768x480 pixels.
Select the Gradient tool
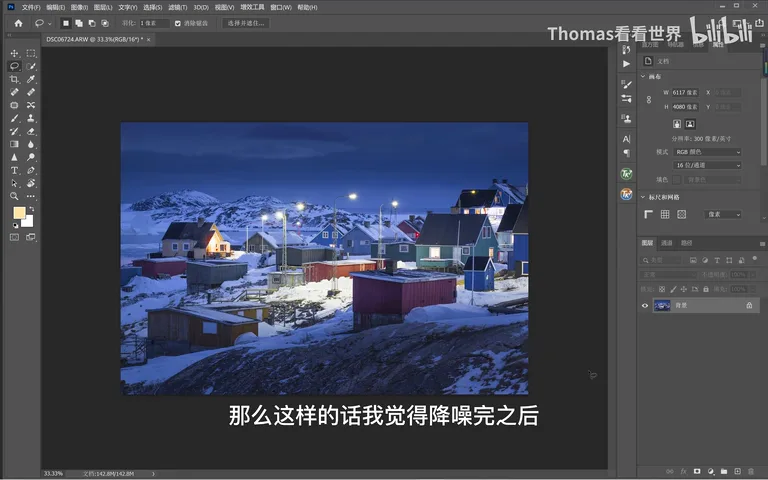coord(14,144)
